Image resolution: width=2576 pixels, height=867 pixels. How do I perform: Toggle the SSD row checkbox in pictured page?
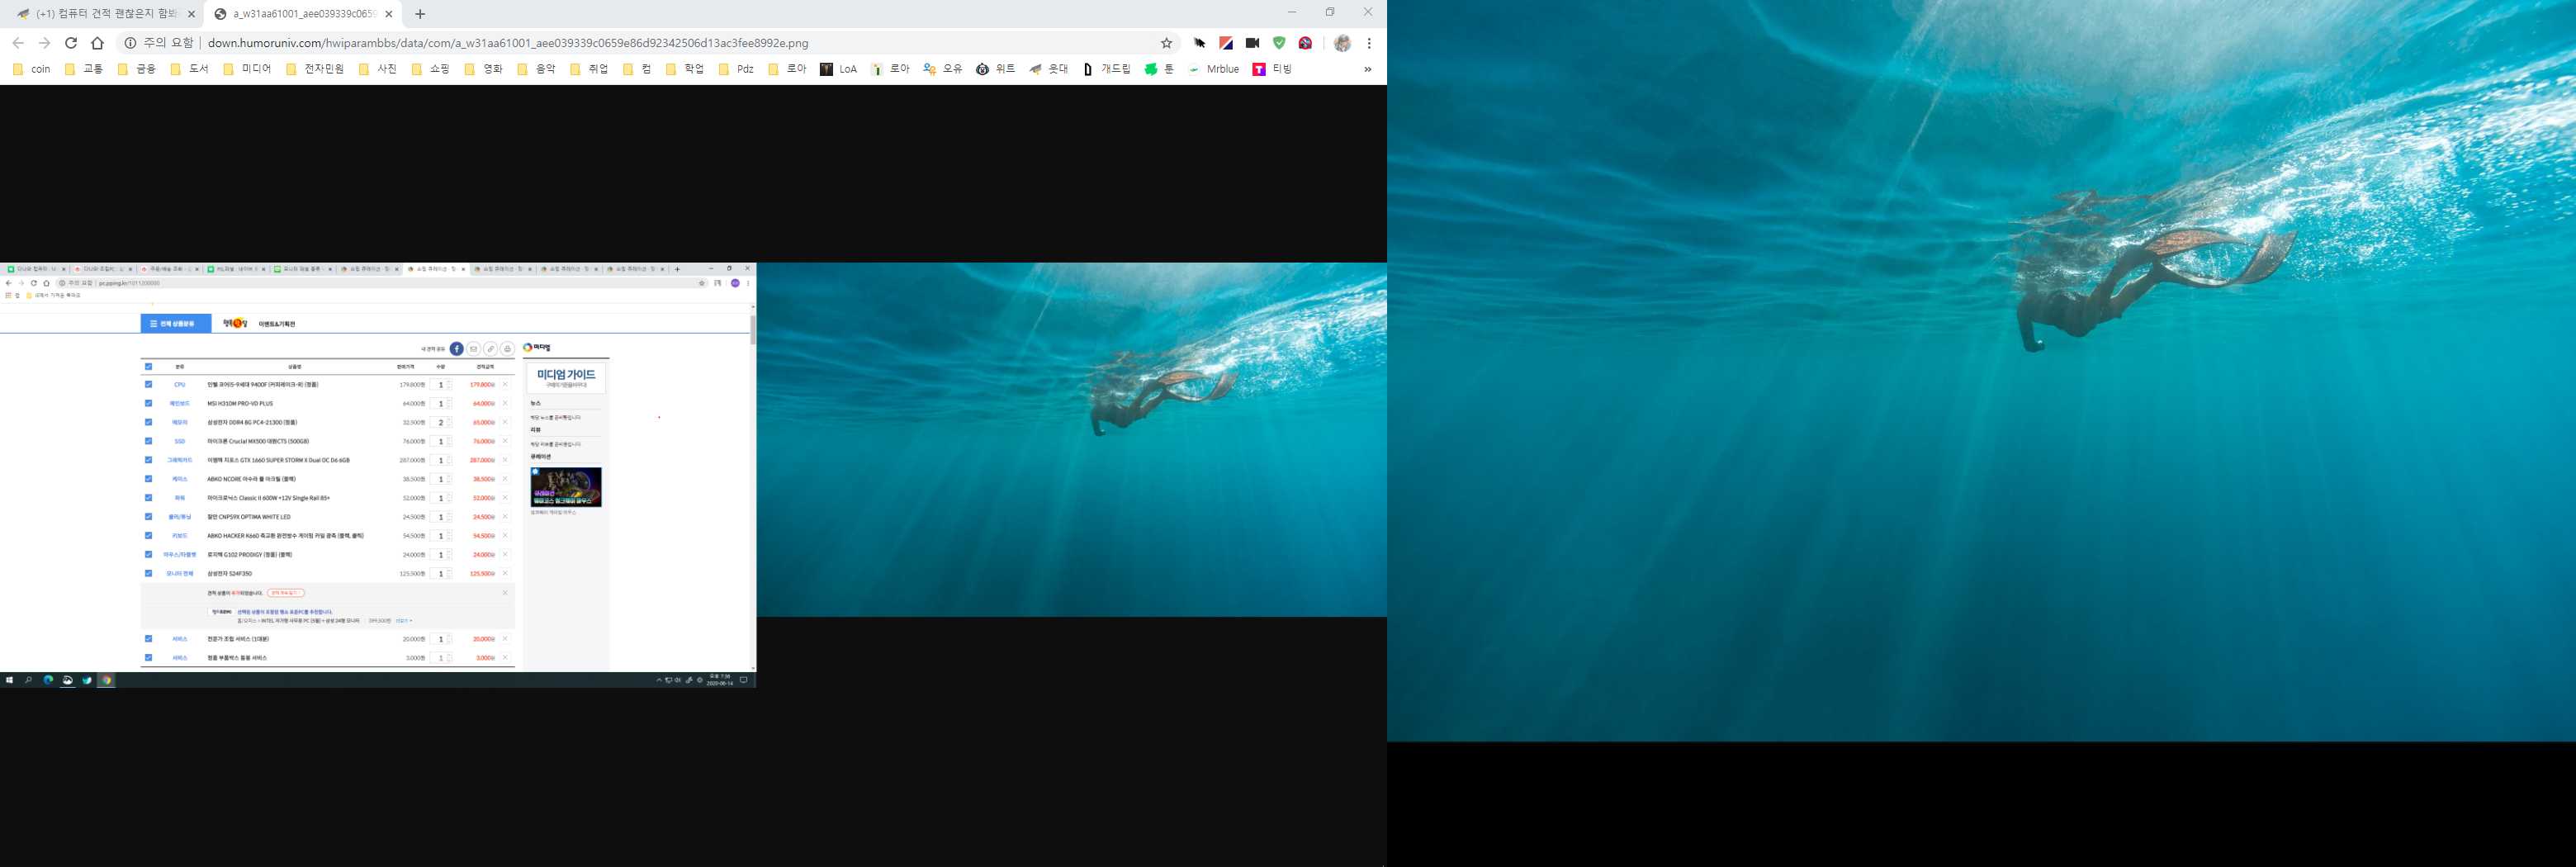tap(148, 441)
